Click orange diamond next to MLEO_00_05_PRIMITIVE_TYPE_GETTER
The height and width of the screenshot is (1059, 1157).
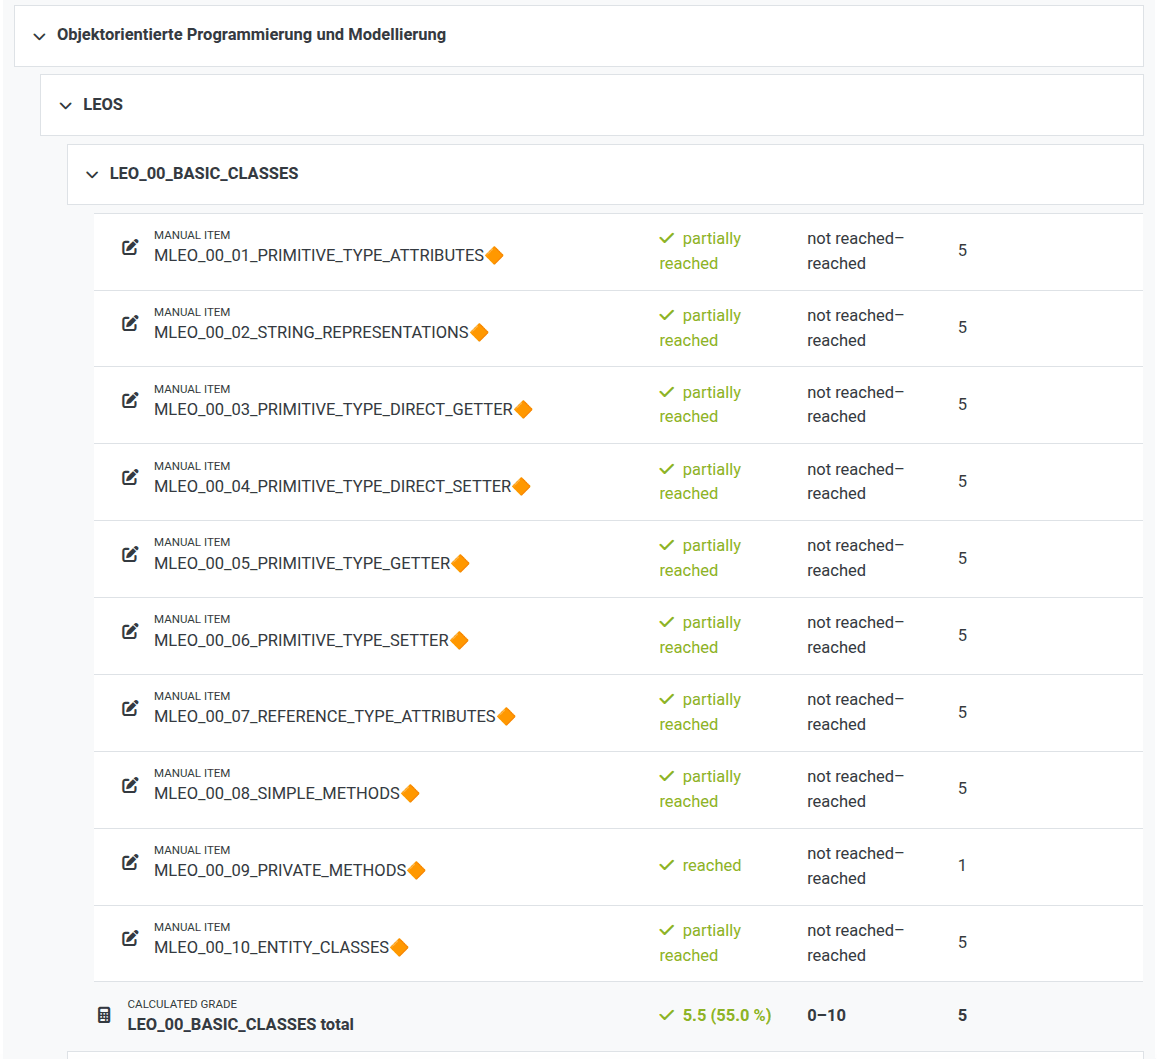(x=460, y=564)
